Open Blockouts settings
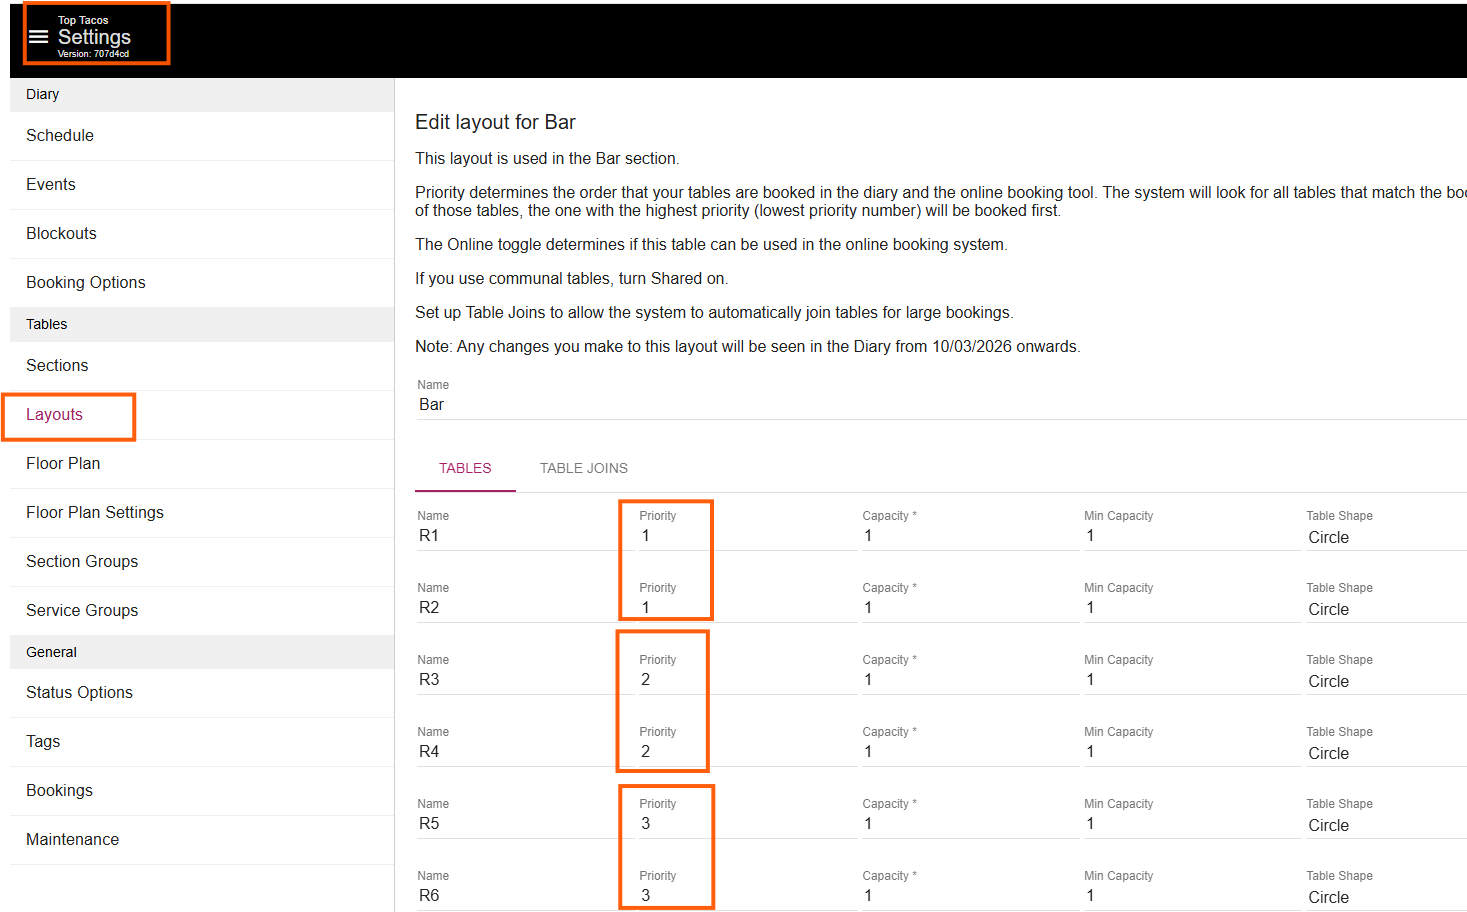Viewport: 1467px width, 912px height. (x=61, y=234)
